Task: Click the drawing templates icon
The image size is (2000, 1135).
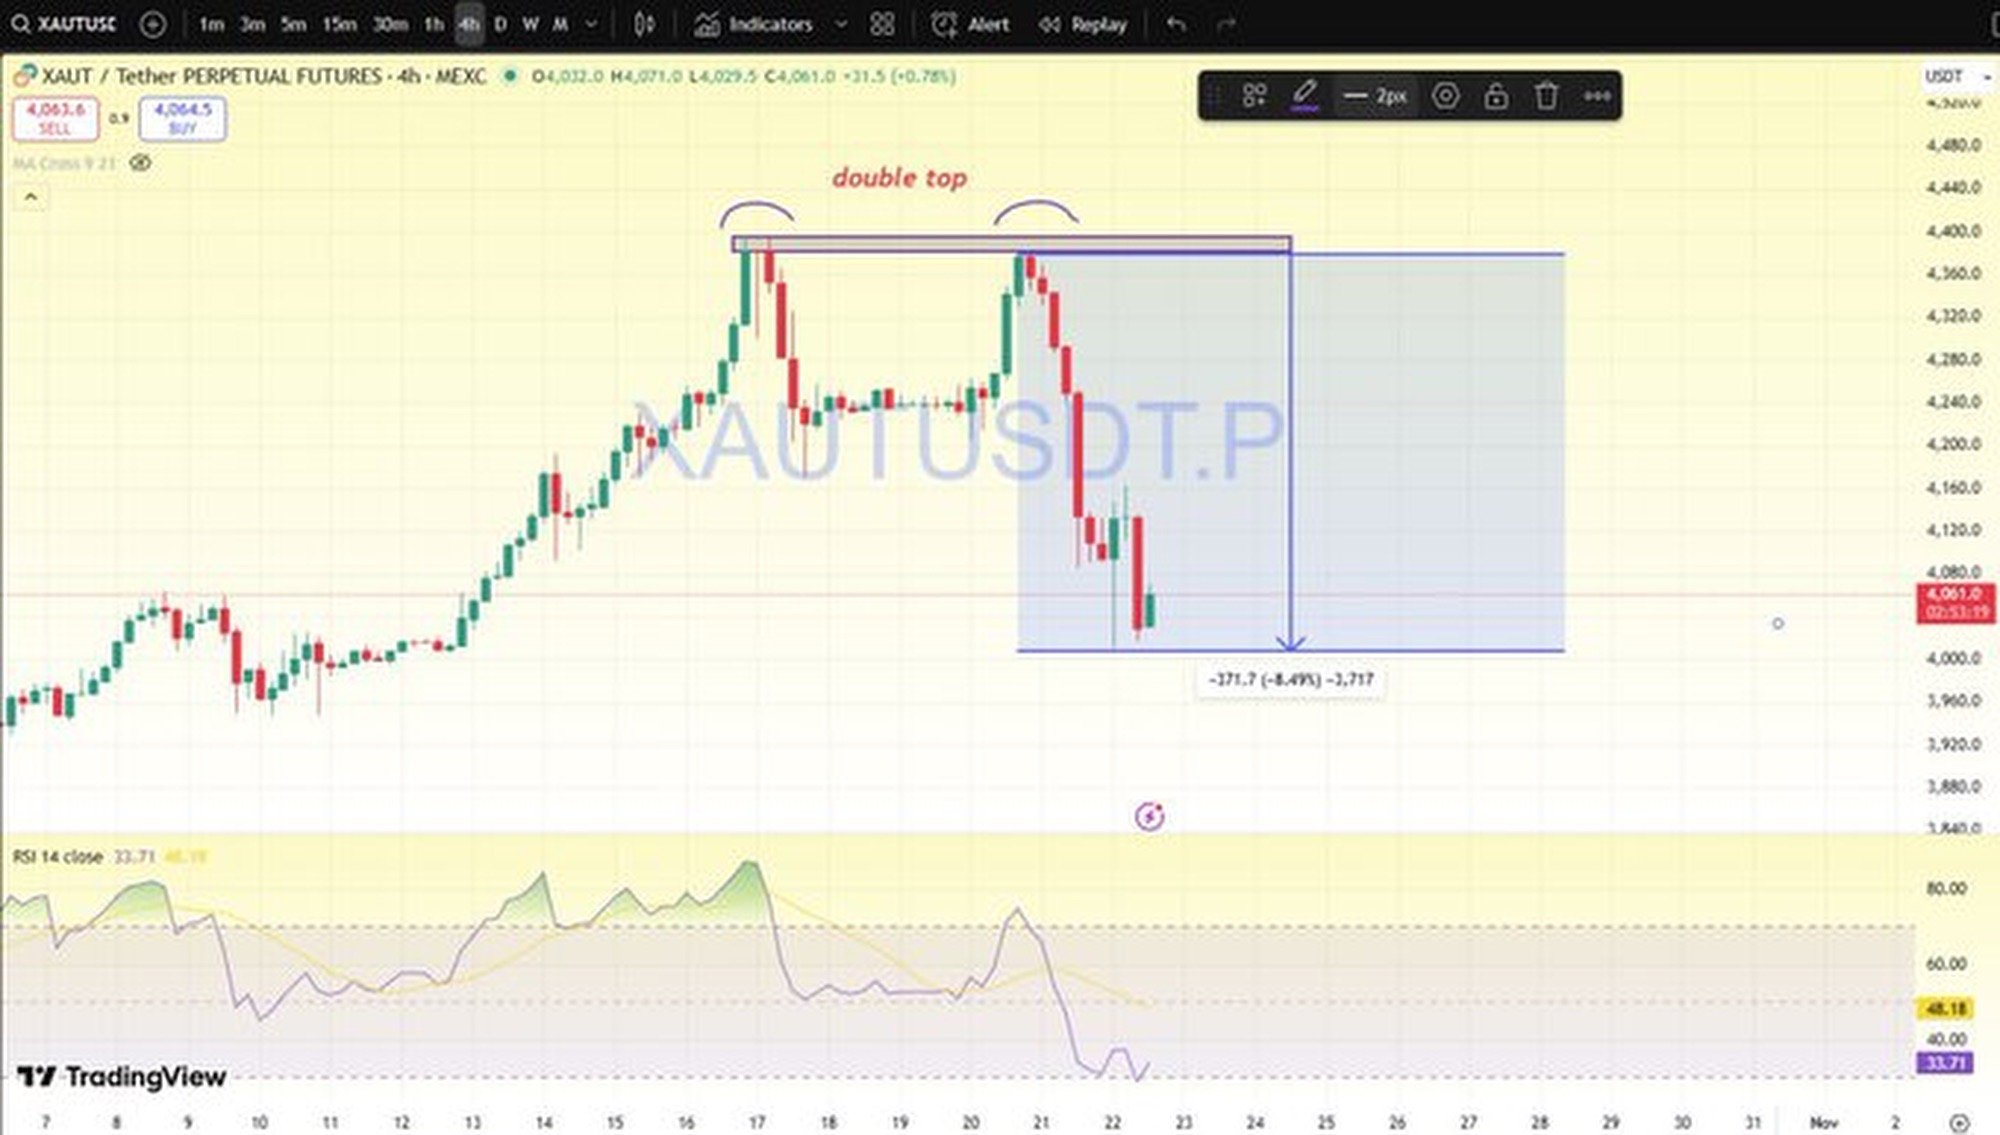Action: (x=1254, y=96)
